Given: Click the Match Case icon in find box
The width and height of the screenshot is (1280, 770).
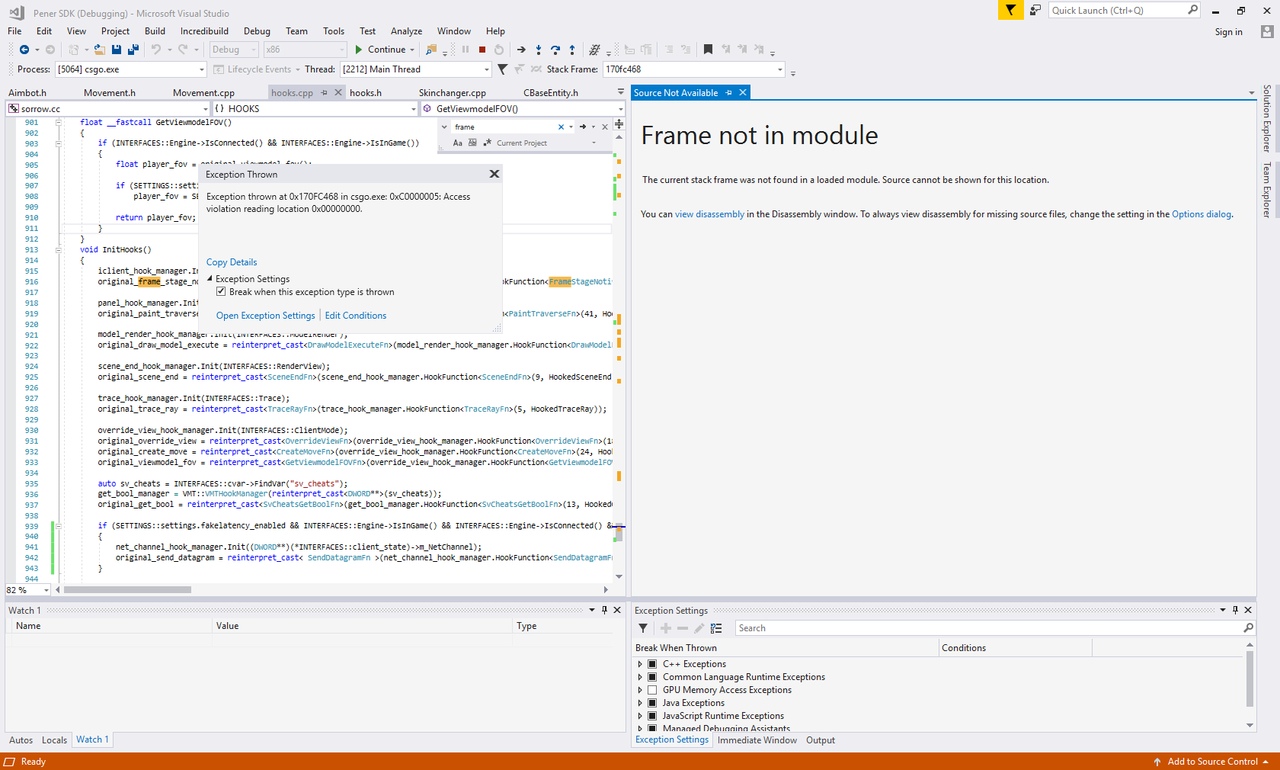Looking at the screenshot, I should (x=458, y=143).
